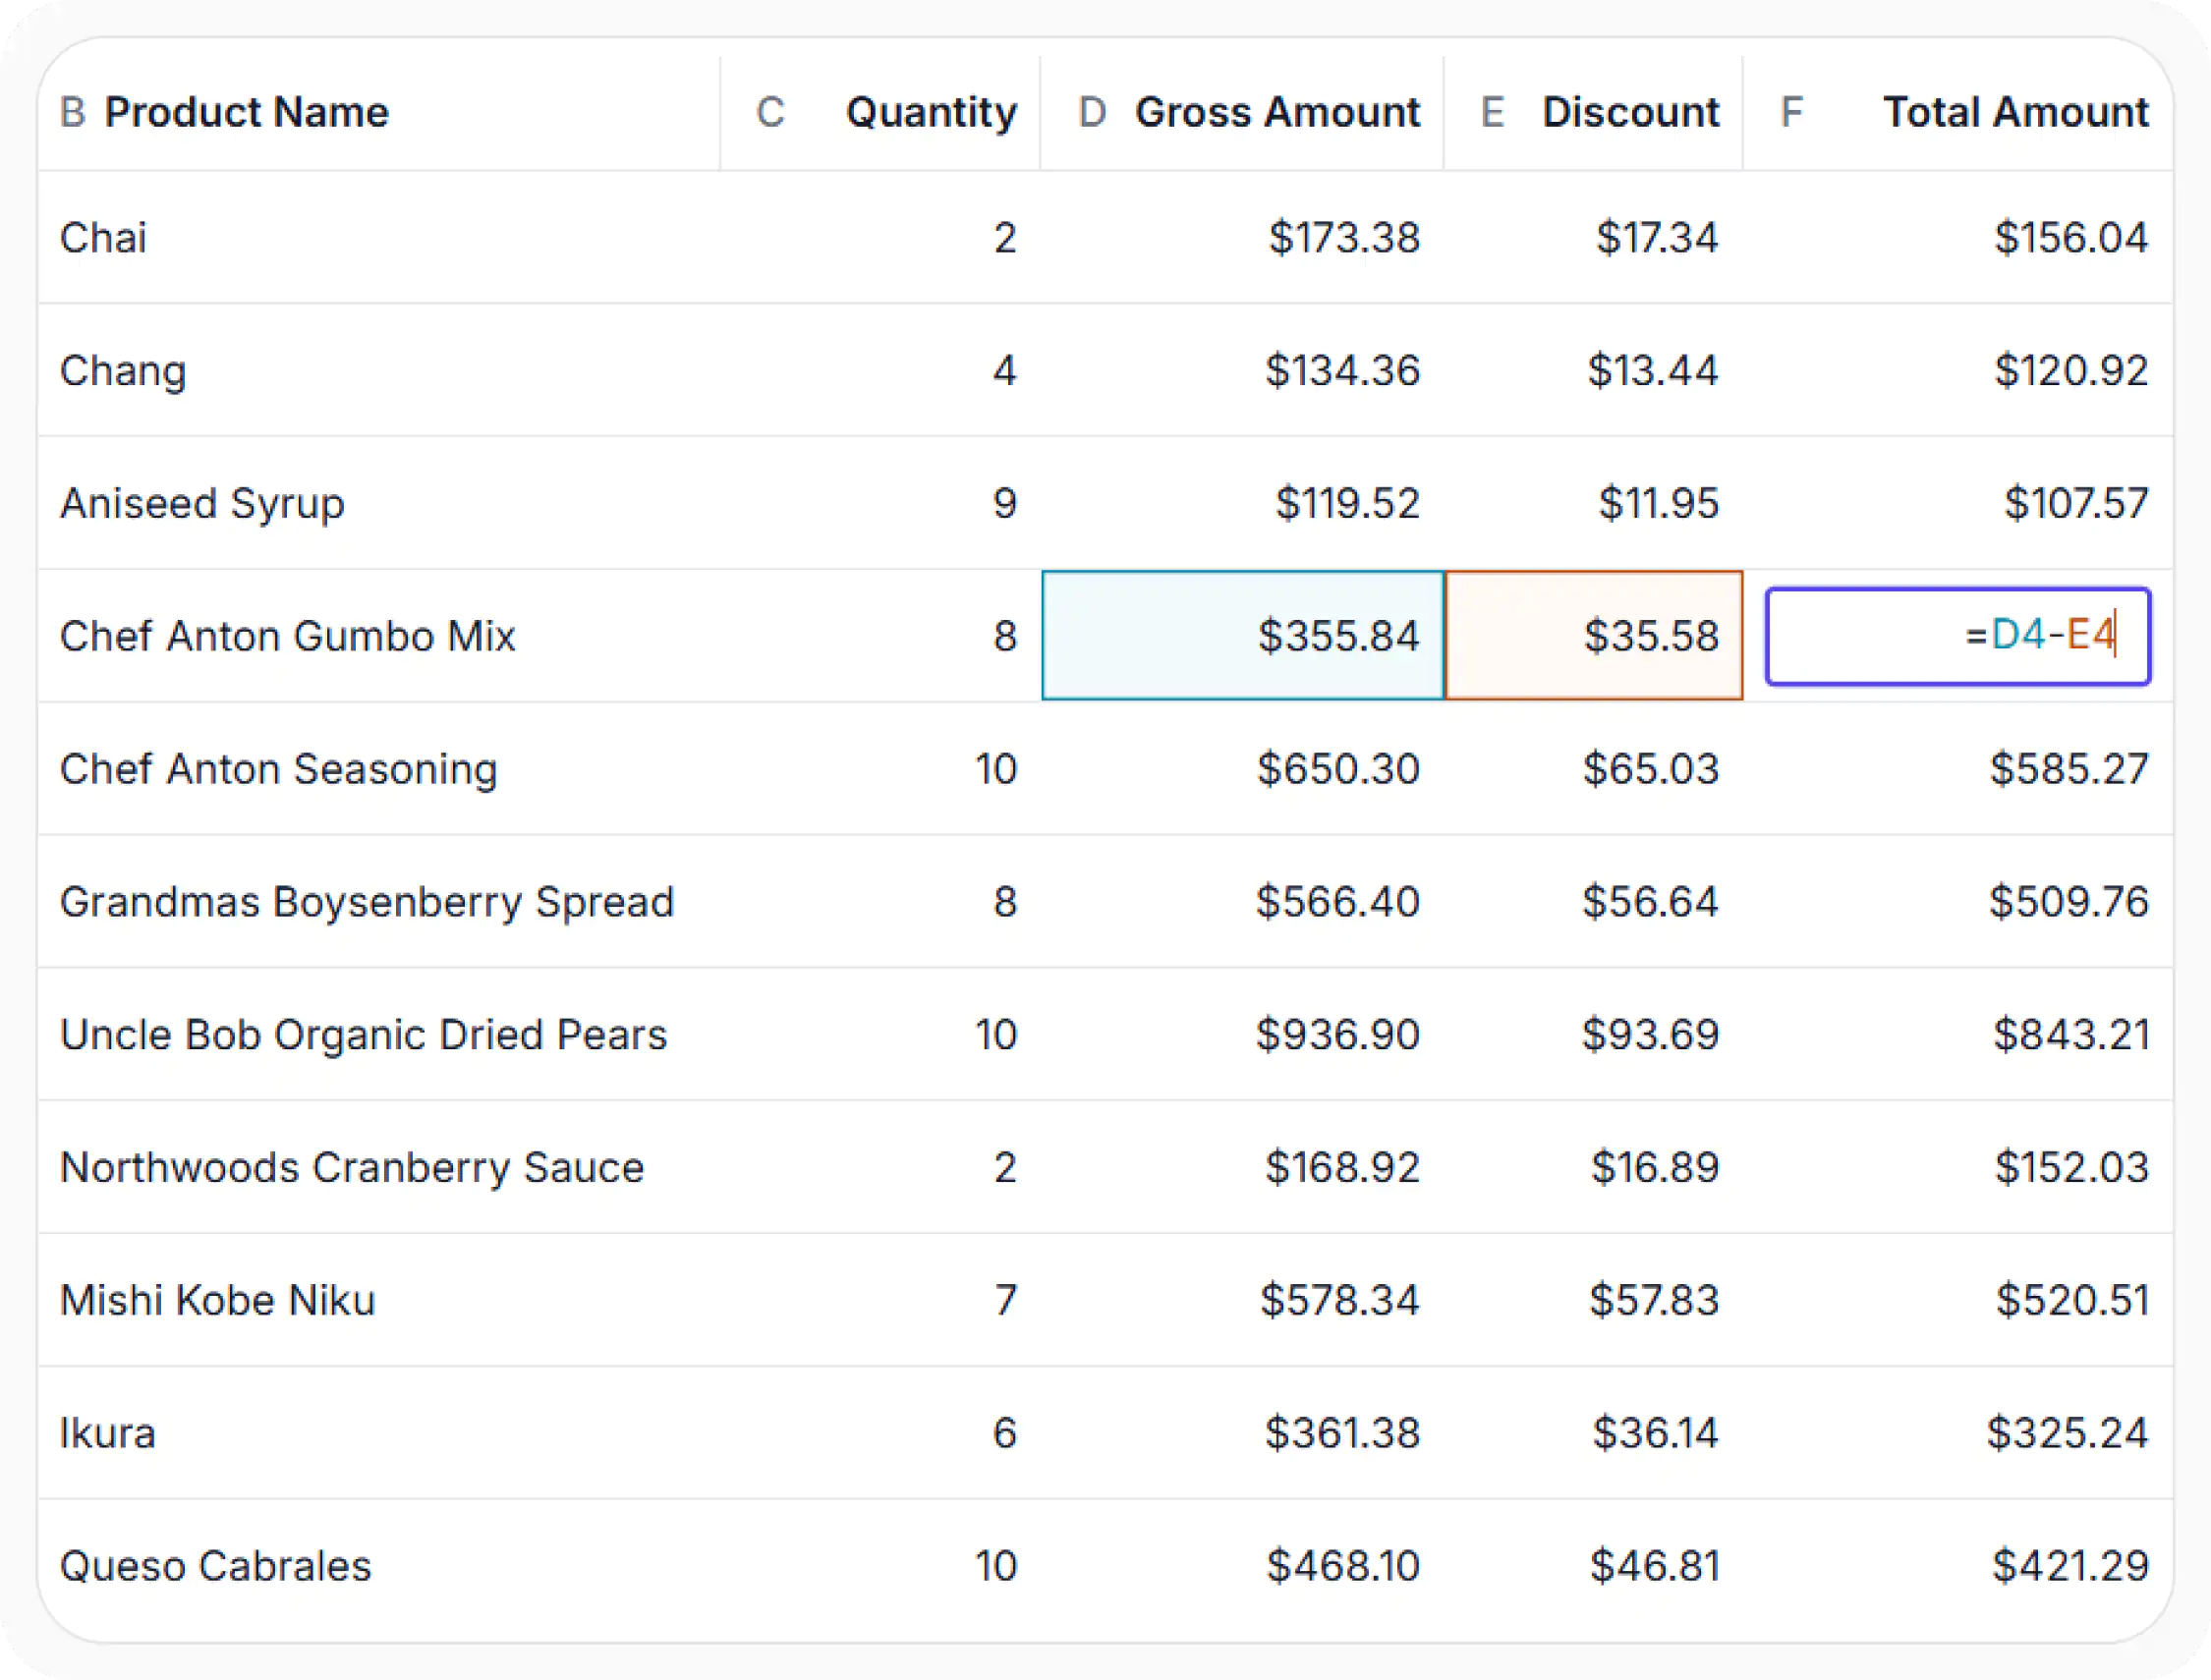Click the formula input showing =D4-E4
Viewport: 2211px width, 1680px height.
[1958, 636]
